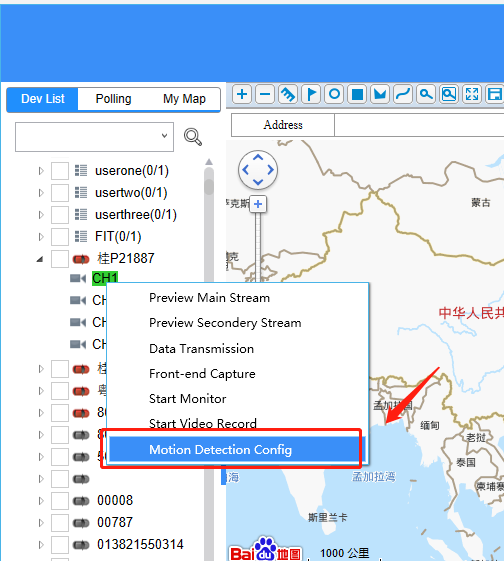Click the gray car icon for 013821550314

point(81,545)
